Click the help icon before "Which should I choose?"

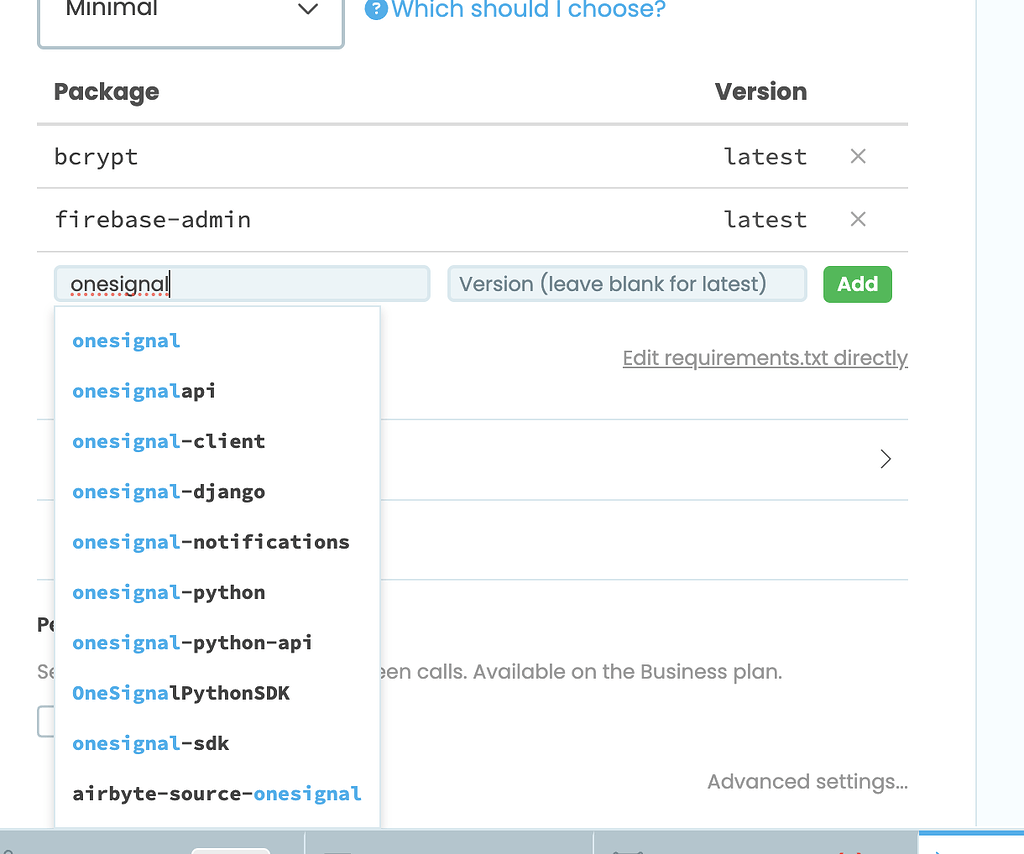(x=375, y=11)
